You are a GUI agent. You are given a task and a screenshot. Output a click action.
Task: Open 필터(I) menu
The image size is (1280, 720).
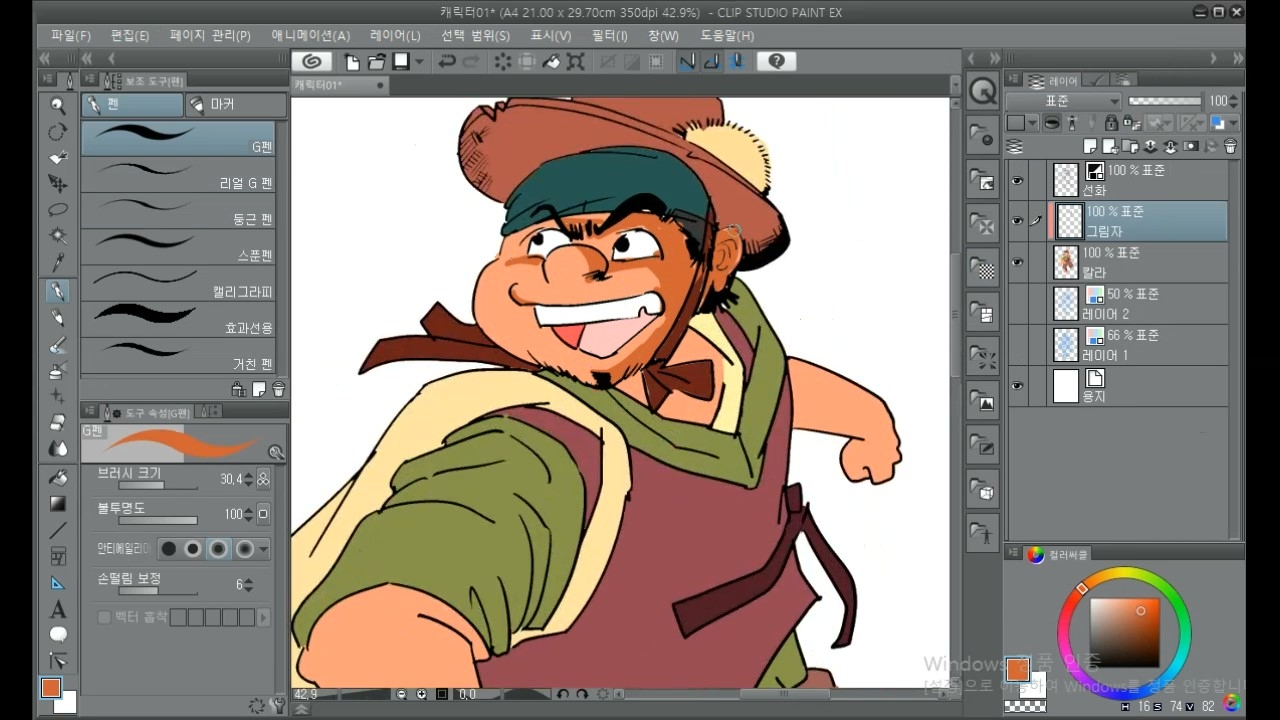coord(610,35)
